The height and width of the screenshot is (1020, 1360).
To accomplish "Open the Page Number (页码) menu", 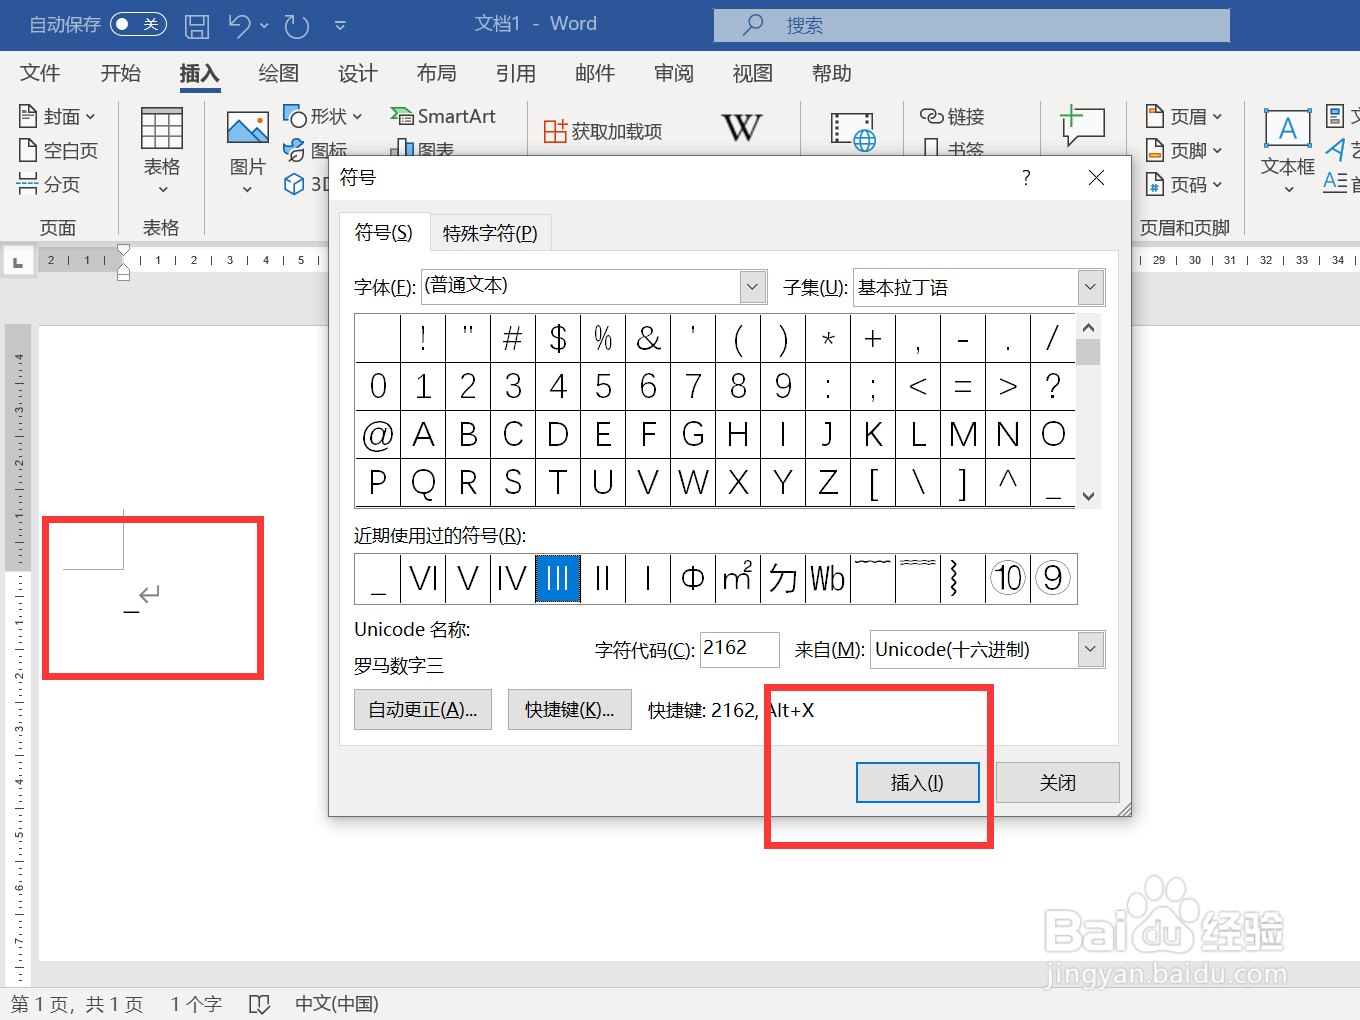I will (1184, 185).
